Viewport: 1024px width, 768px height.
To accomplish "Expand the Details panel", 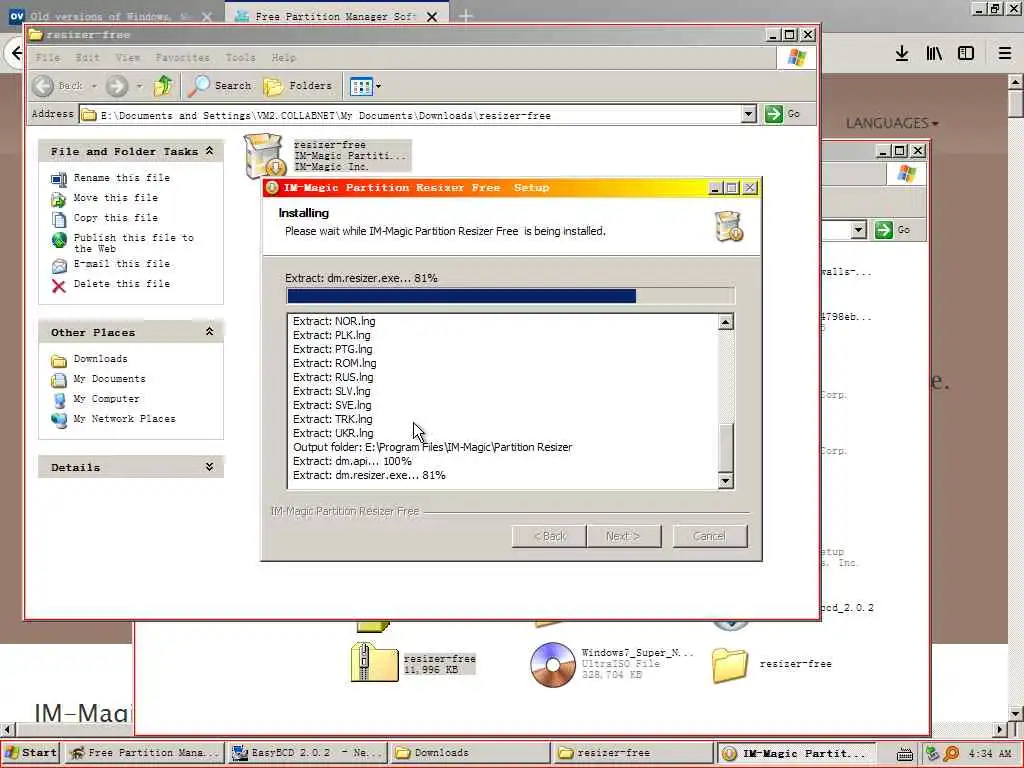I will 210,466.
